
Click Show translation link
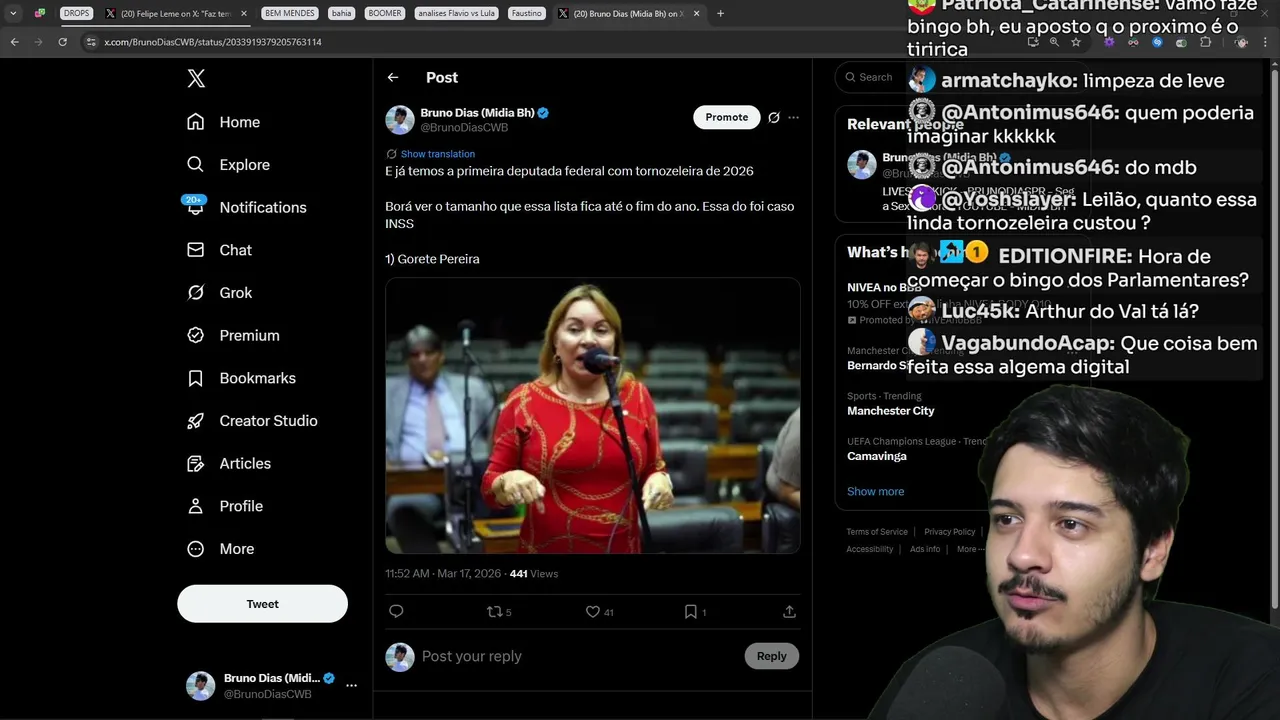(437, 154)
